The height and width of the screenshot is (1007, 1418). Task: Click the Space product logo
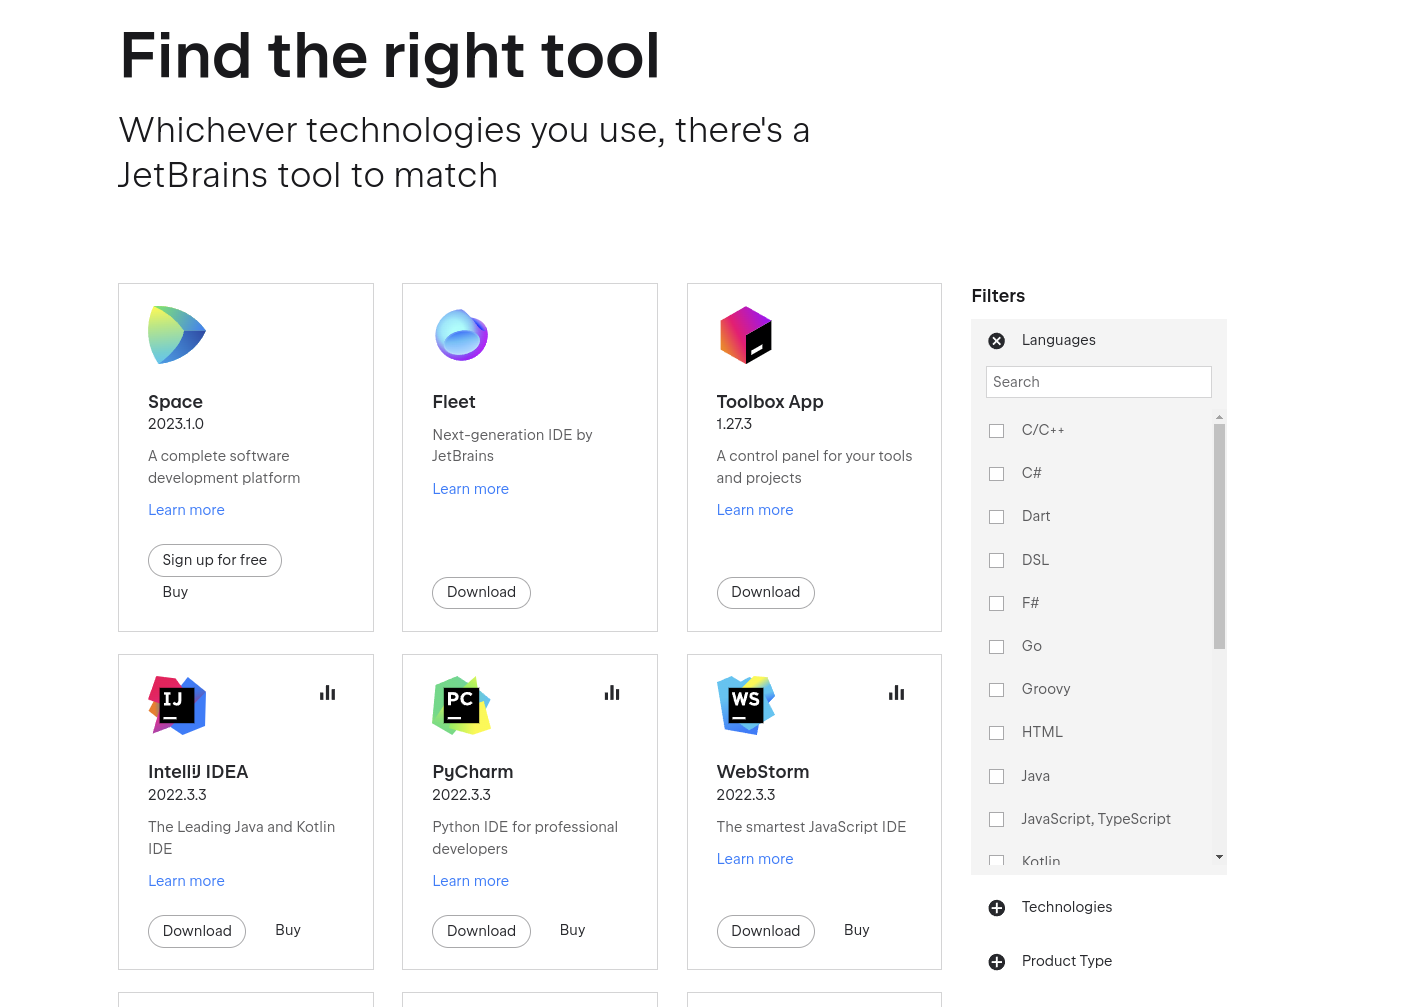(x=177, y=335)
